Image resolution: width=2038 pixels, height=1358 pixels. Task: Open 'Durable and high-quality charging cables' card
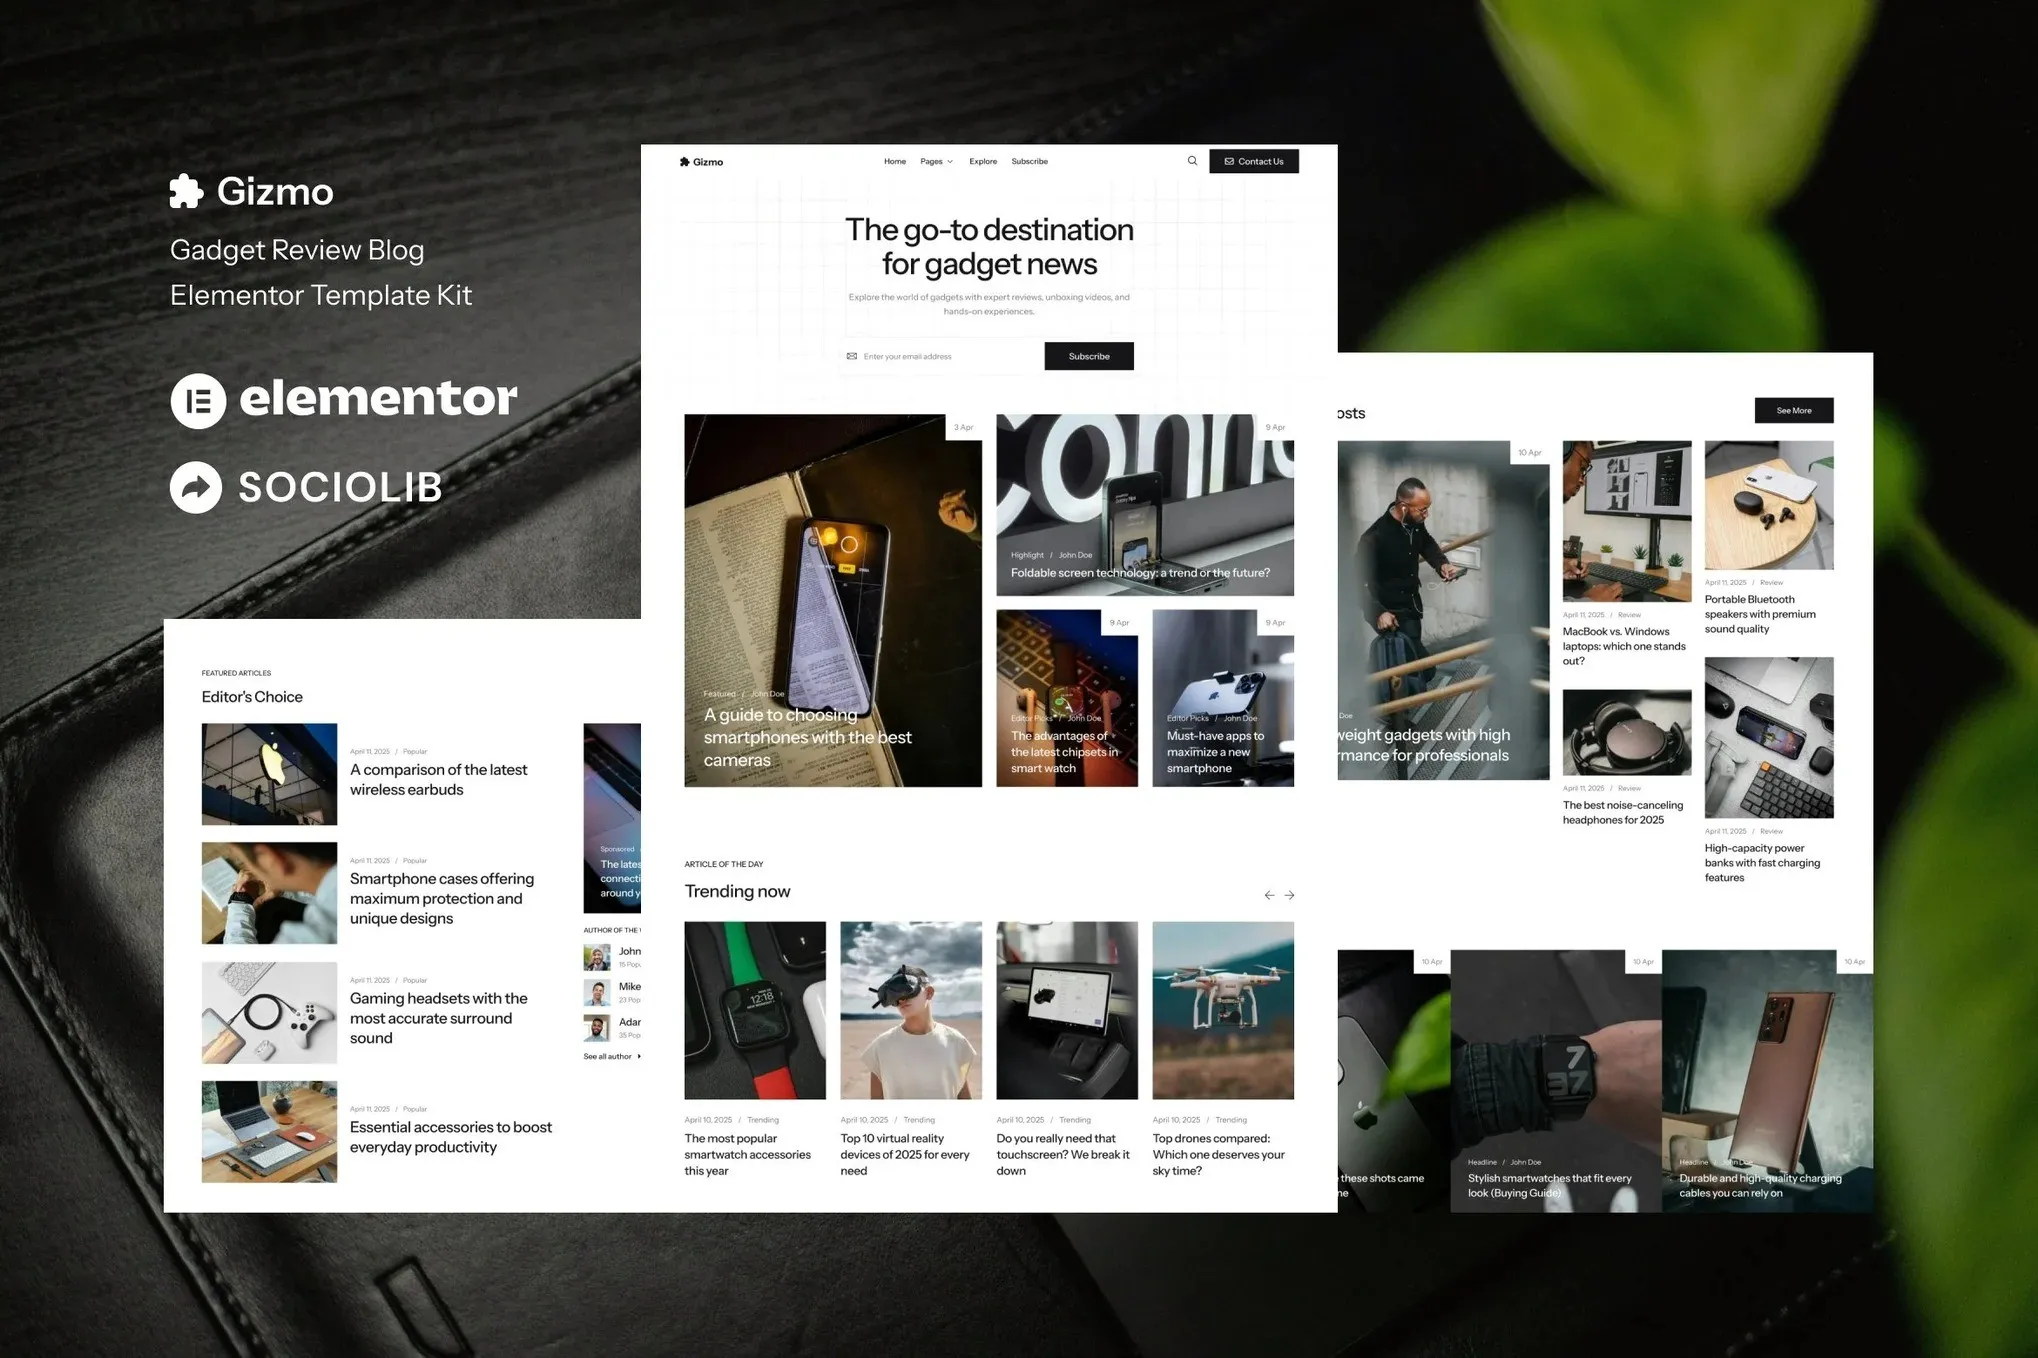click(x=1767, y=1081)
